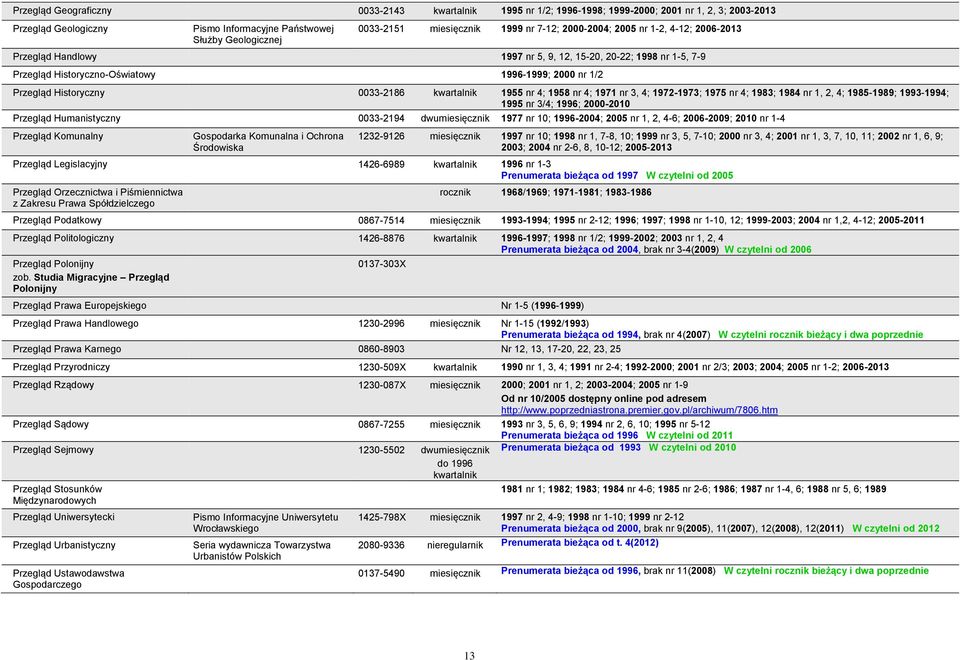Select 'W czytelni od 2012' text
The width and height of the screenshot is (960, 660).
896,528
